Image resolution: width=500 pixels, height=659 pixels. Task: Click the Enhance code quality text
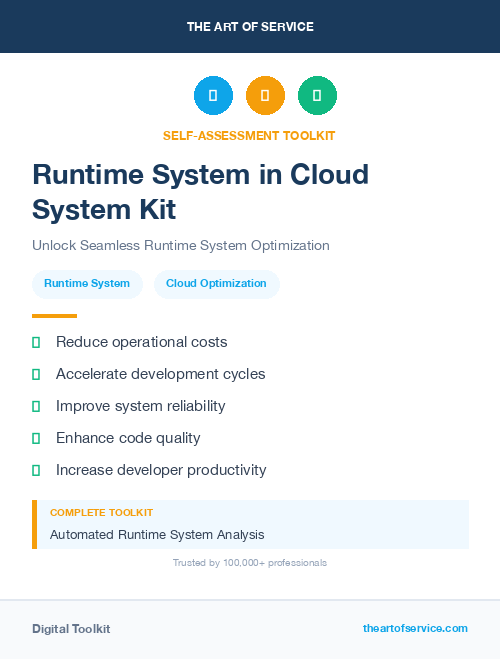(128, 438)
